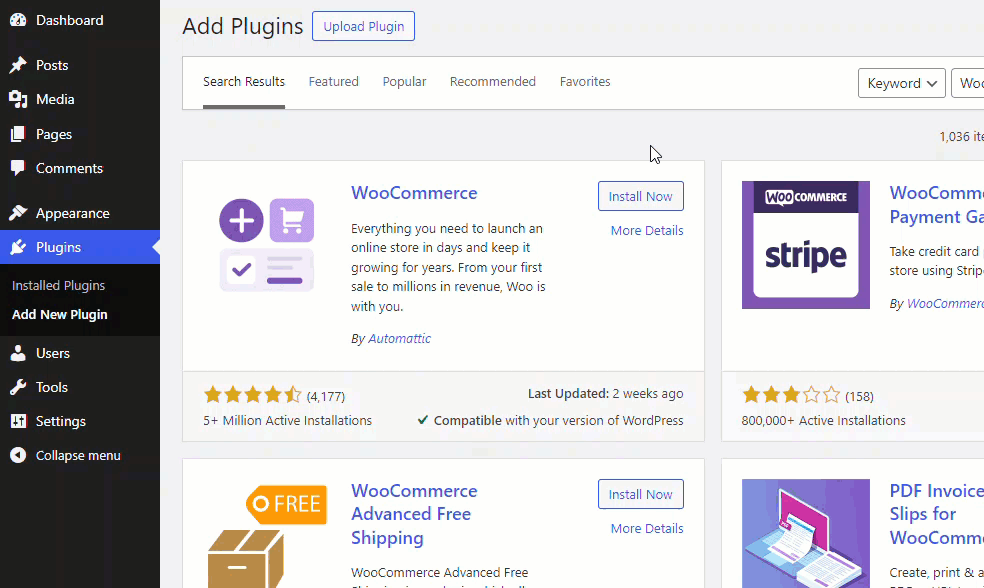Open the Settings menu item
Viewport: 984px width, 588px height.
[80, 421]
